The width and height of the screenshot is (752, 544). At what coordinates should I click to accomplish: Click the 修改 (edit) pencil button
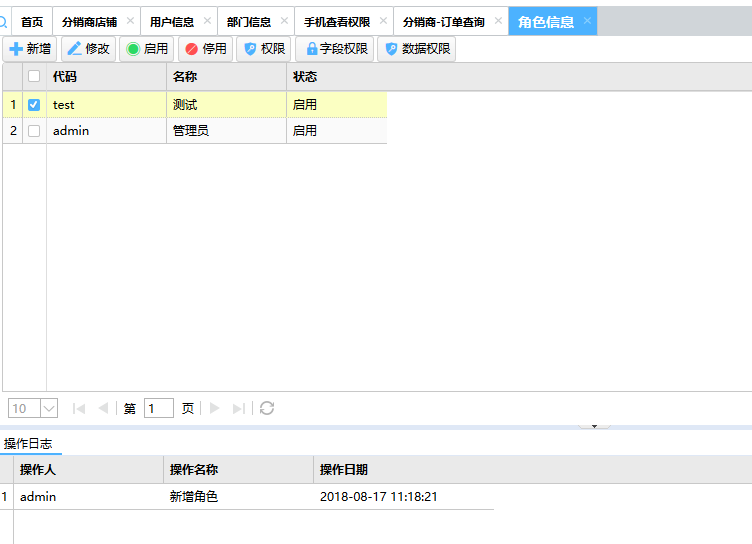click(88, 49)
